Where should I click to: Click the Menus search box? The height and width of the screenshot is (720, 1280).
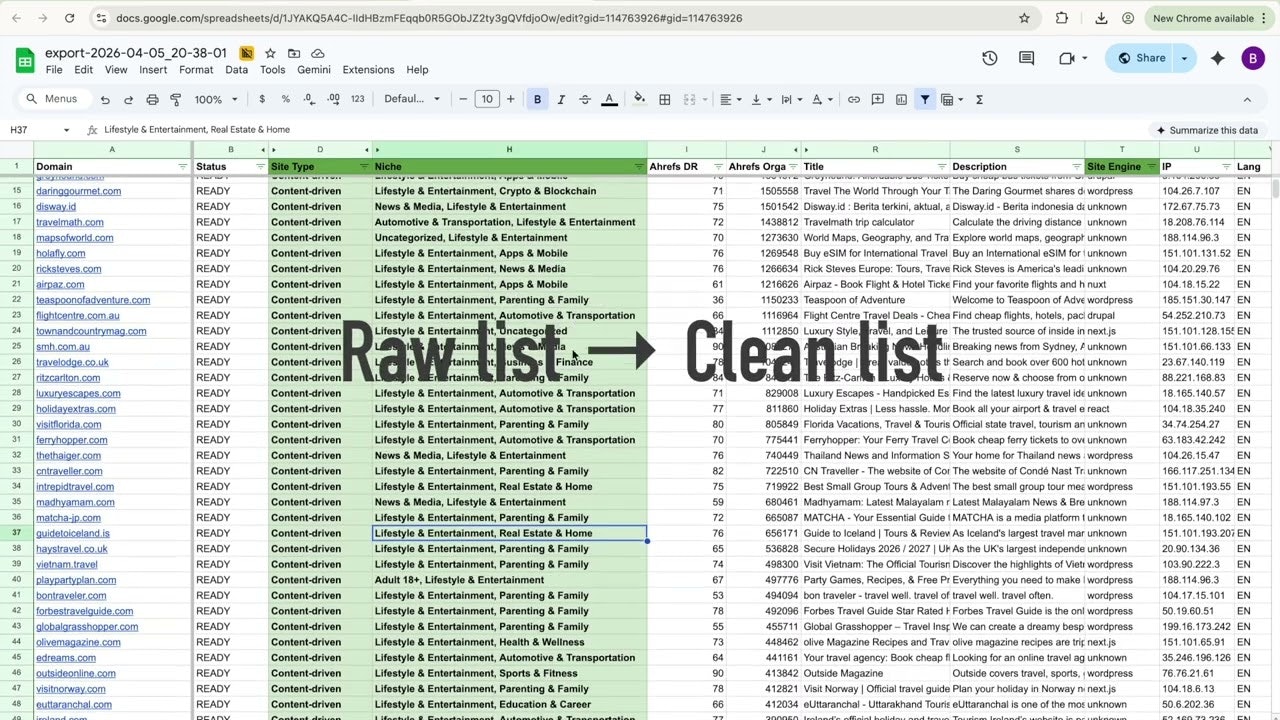point(53,99)
